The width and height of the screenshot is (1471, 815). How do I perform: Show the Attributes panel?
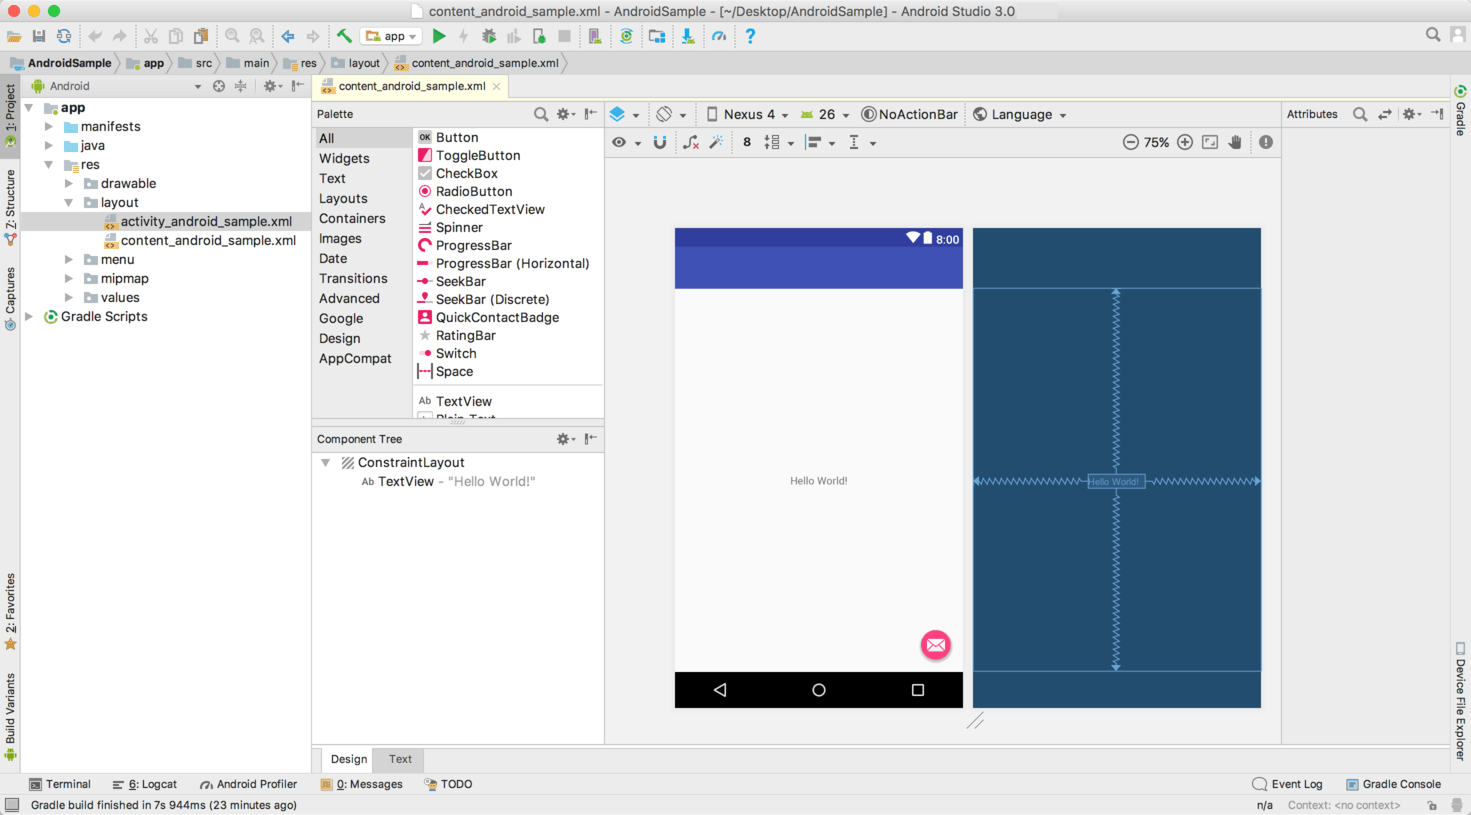point(1312,114)
